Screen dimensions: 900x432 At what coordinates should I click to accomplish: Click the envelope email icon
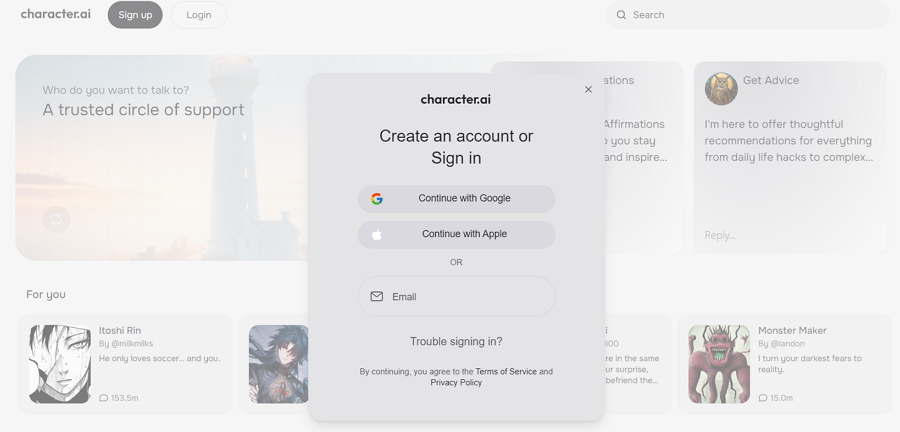(377, 297)
